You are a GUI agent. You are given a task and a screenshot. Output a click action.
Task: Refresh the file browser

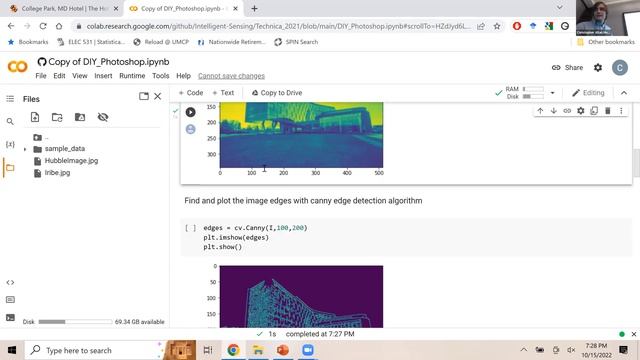(57, 117)
